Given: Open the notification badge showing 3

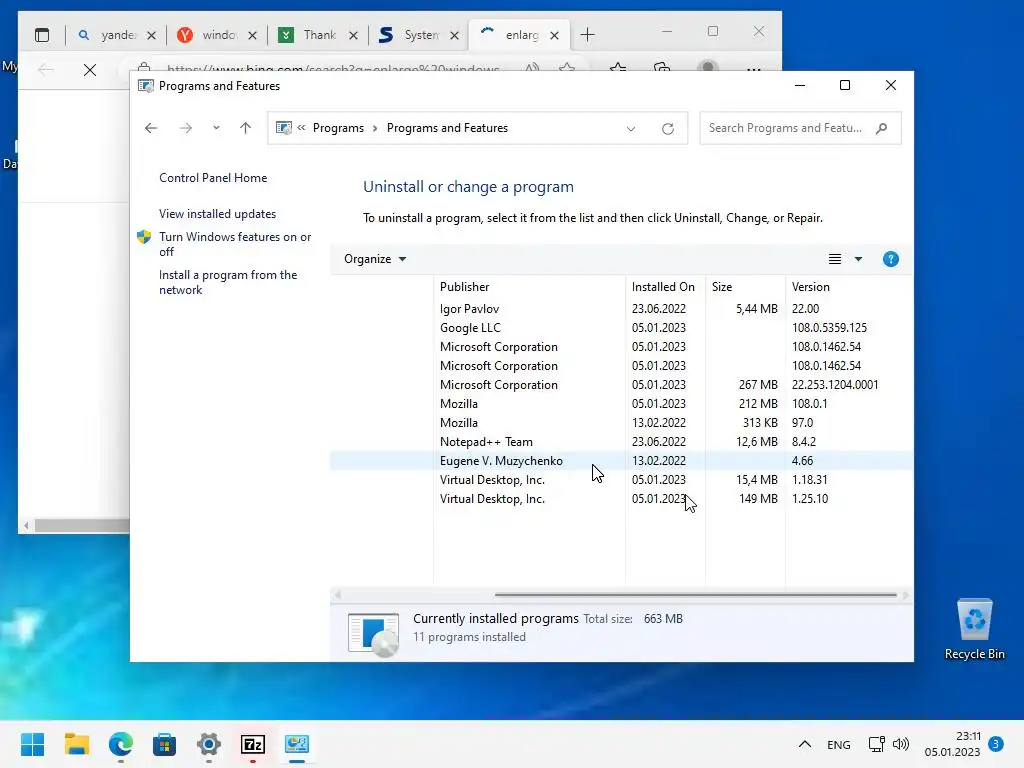Looking at the screenshot, I should (996, 744).
